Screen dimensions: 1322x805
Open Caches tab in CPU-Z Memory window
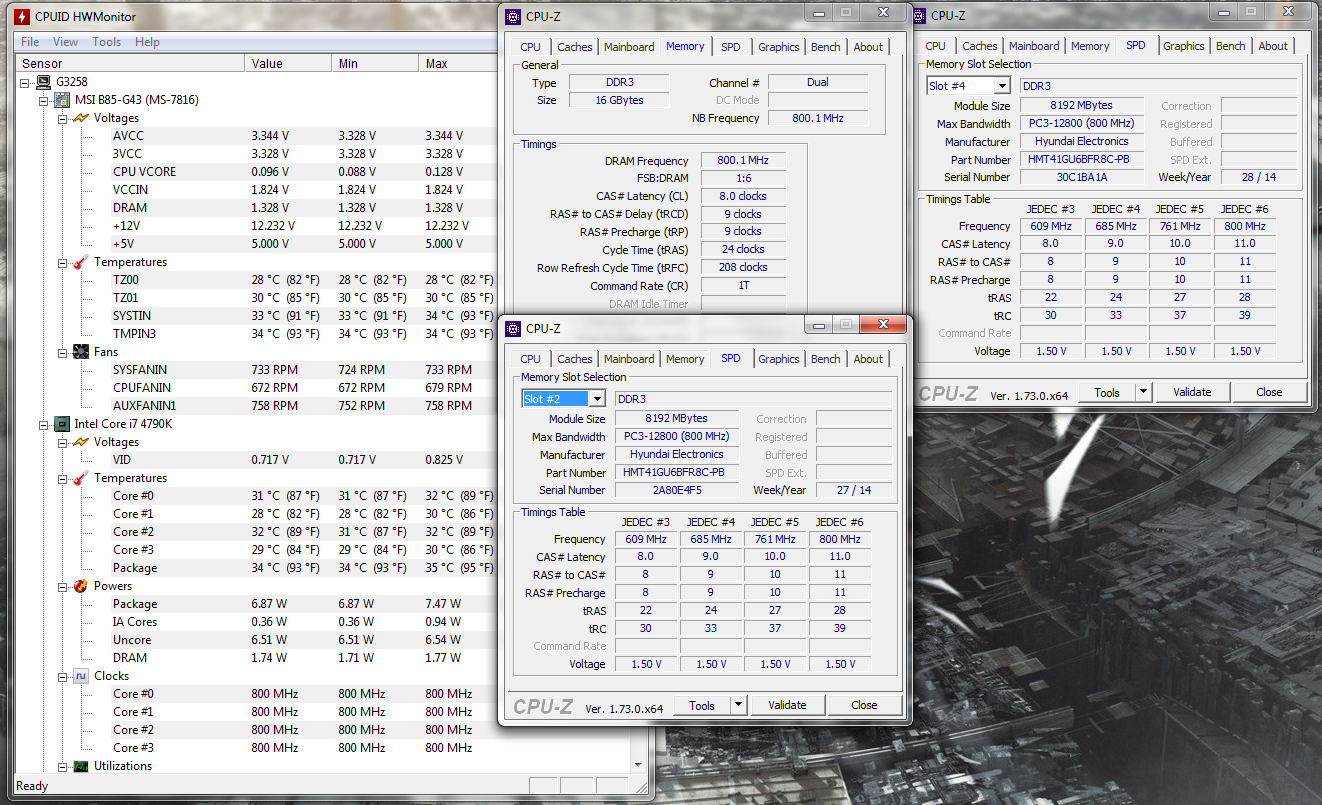(x=574, y=47)
